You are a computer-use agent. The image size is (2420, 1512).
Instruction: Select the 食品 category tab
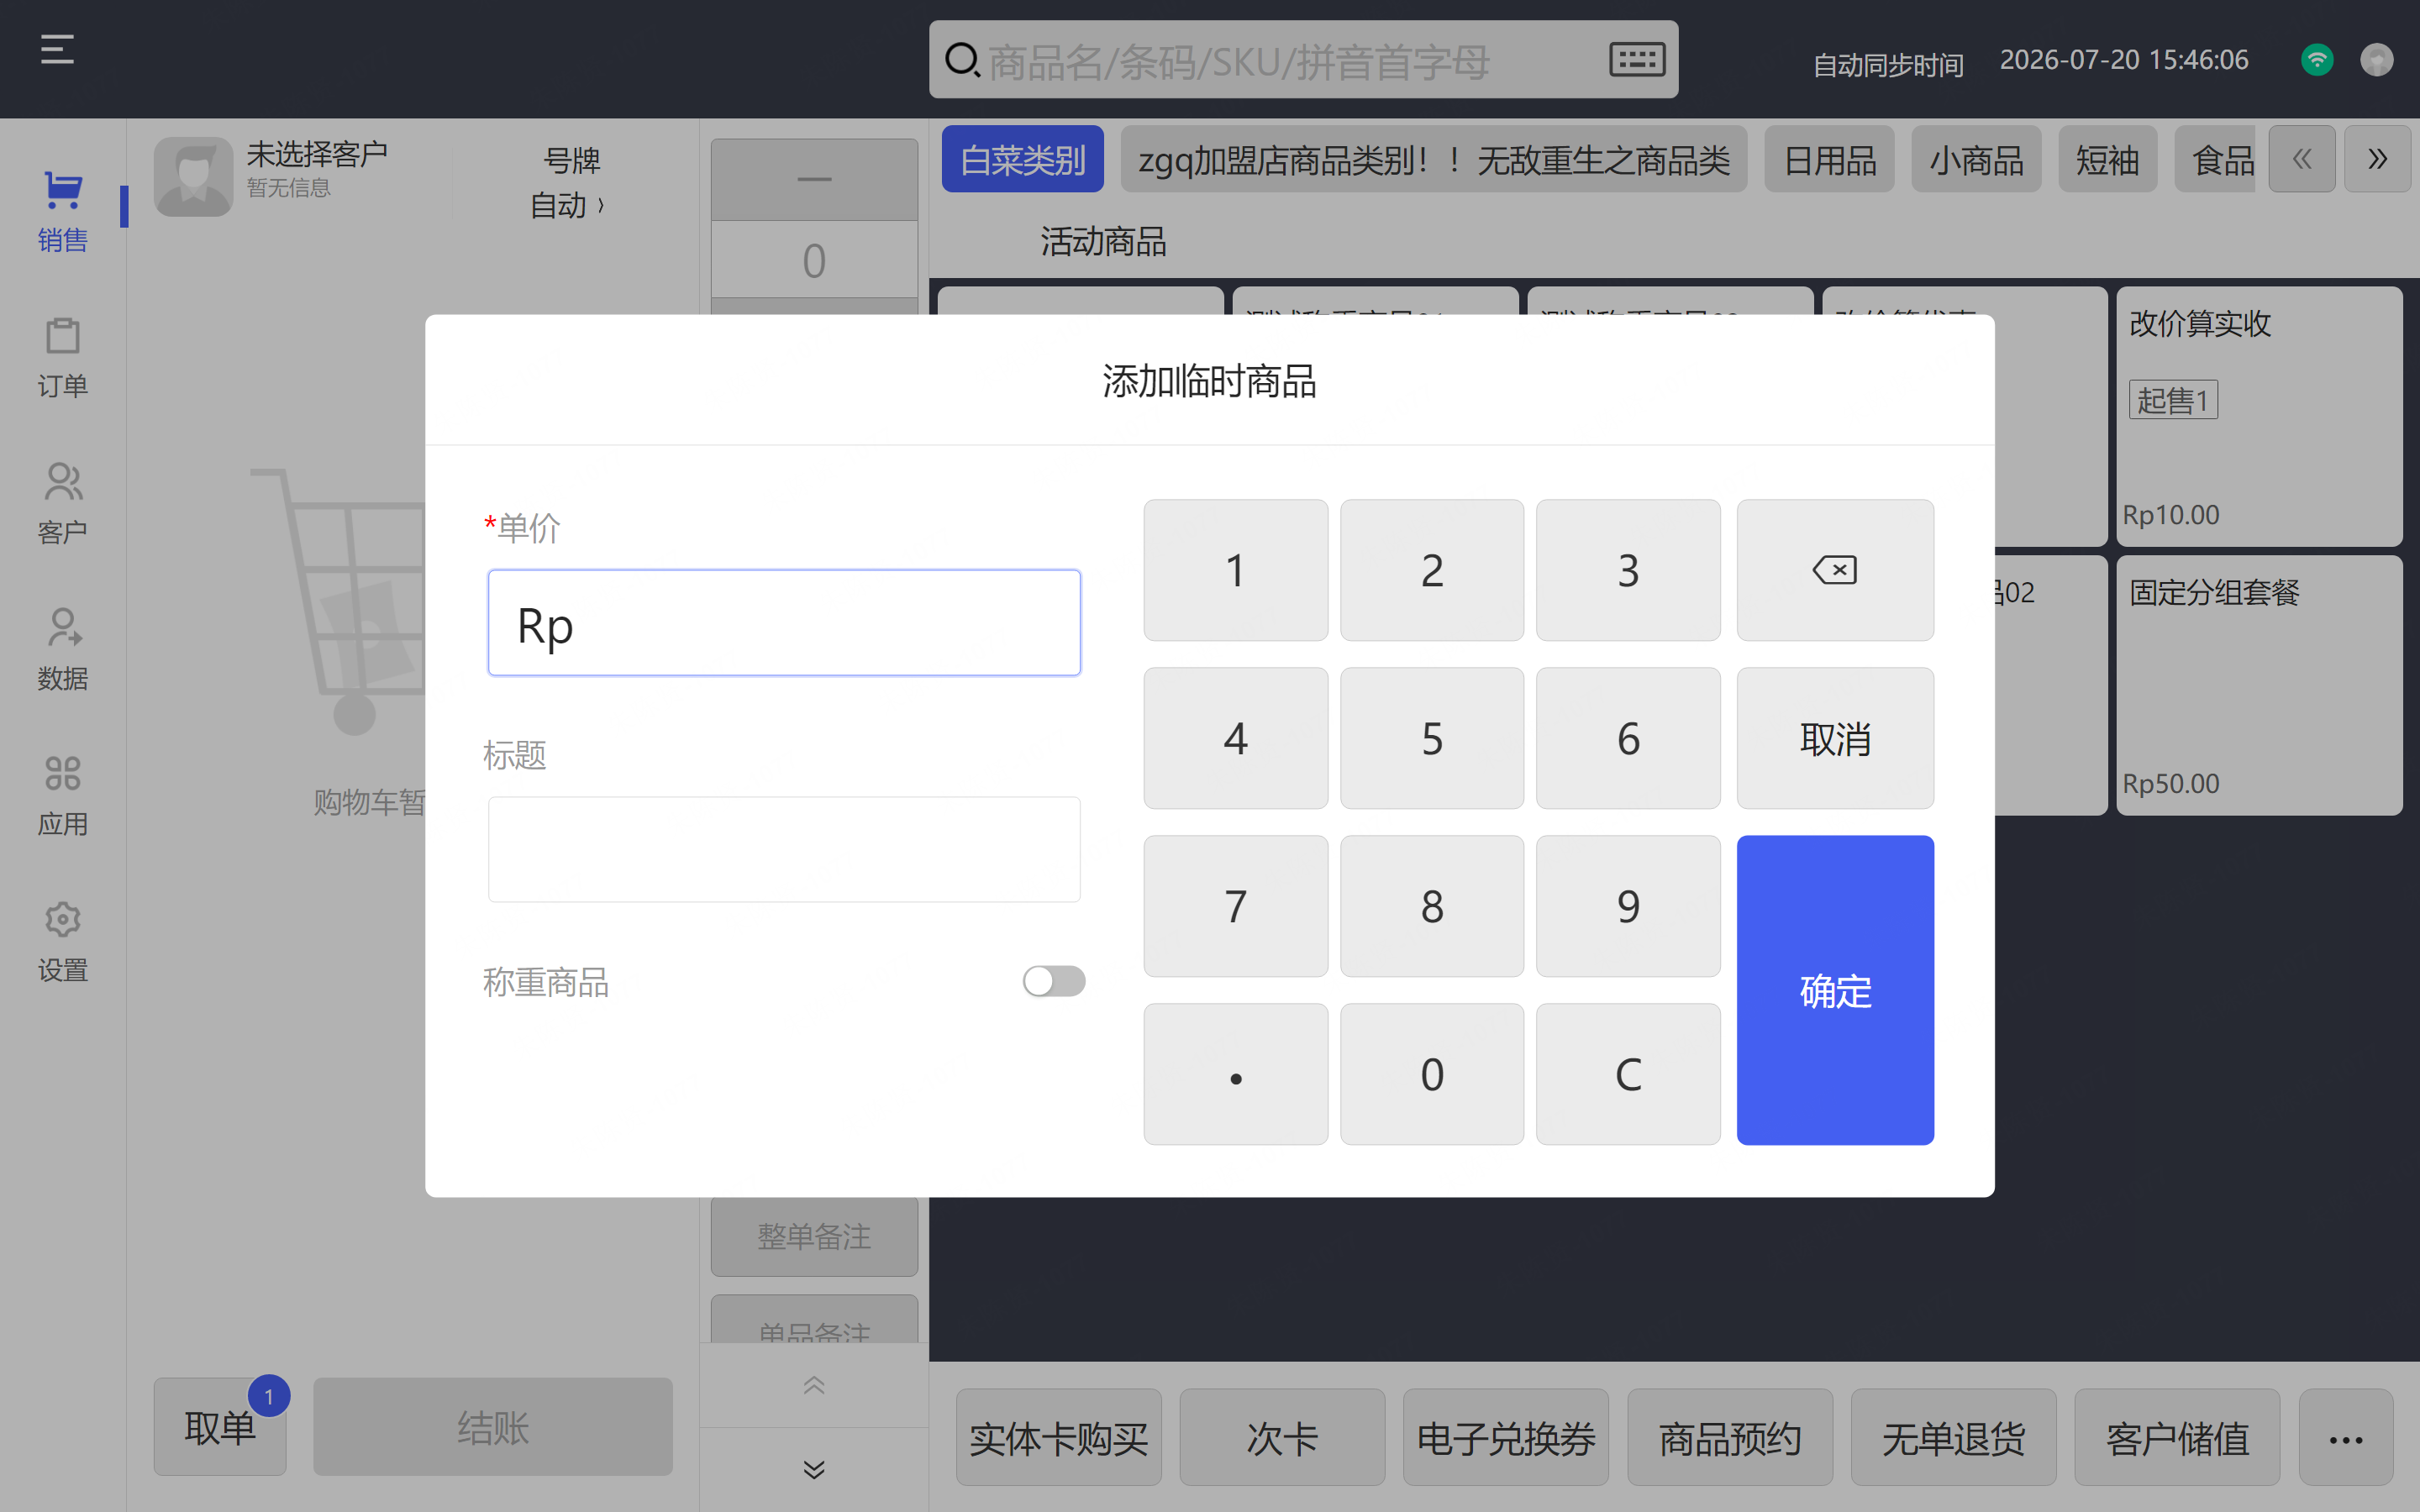pyautogui.click(x=2215, y=159)
